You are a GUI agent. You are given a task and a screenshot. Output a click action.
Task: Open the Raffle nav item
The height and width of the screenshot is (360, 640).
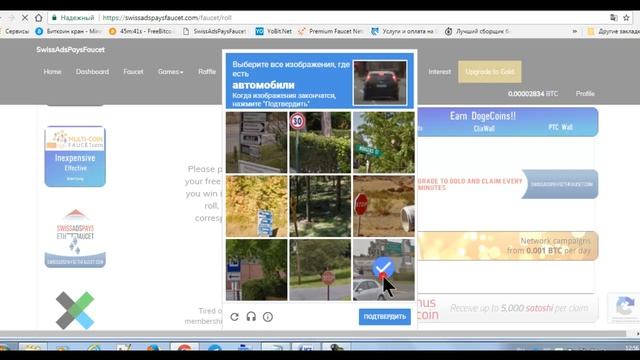click(207, 71)
